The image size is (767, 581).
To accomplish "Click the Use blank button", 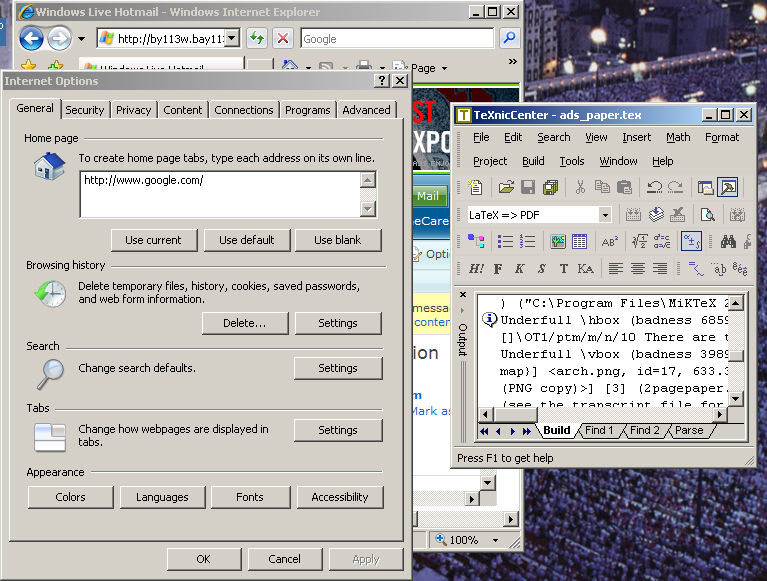I will tap(338, 240).
